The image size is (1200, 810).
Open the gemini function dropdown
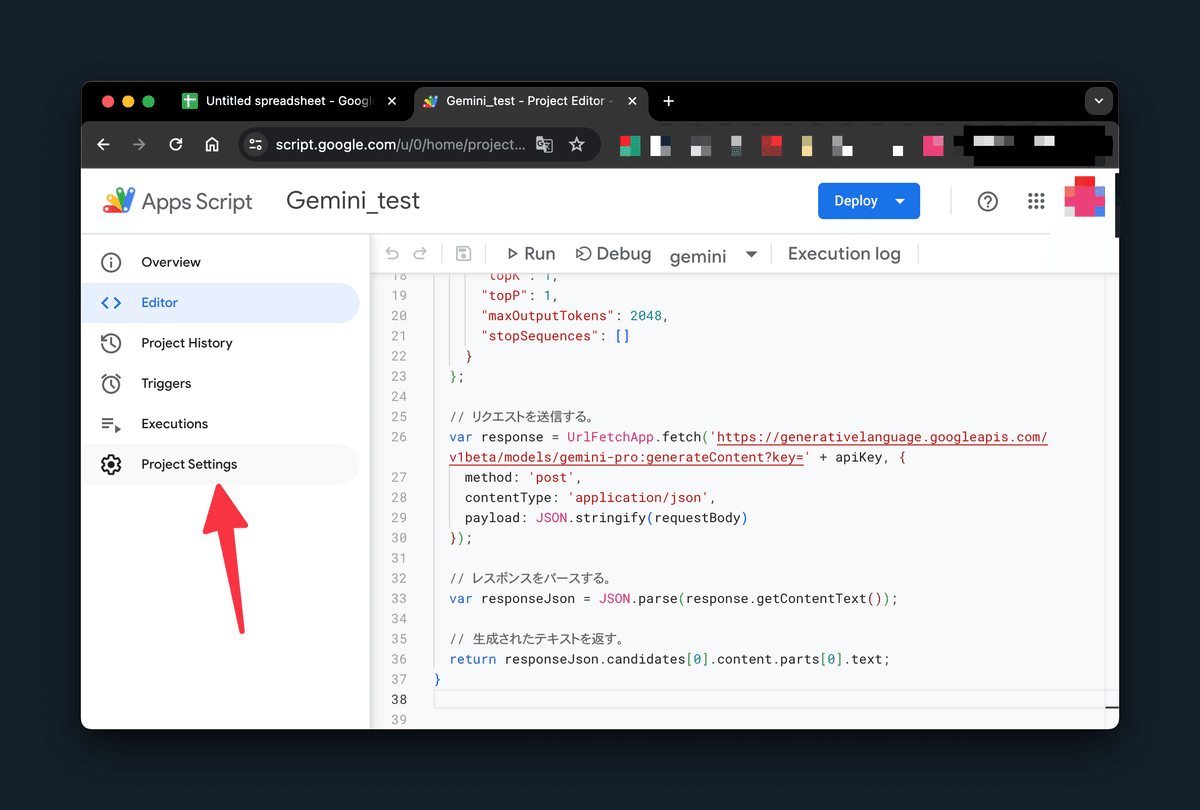point(714,255)
